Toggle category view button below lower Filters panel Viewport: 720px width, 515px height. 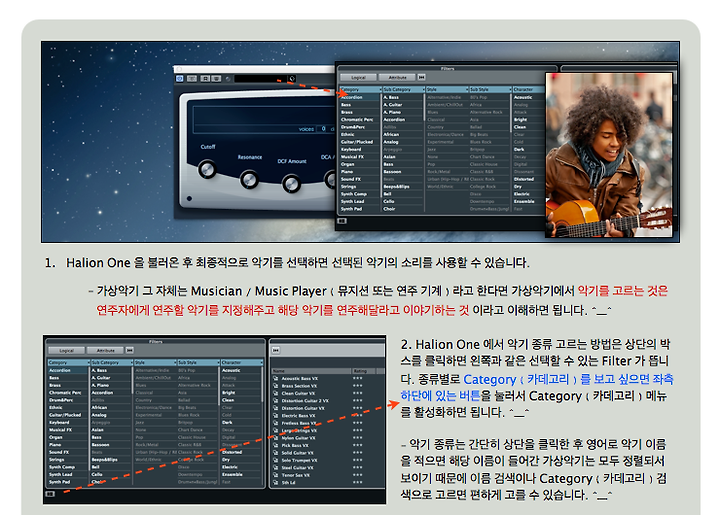tap(50, 494)
